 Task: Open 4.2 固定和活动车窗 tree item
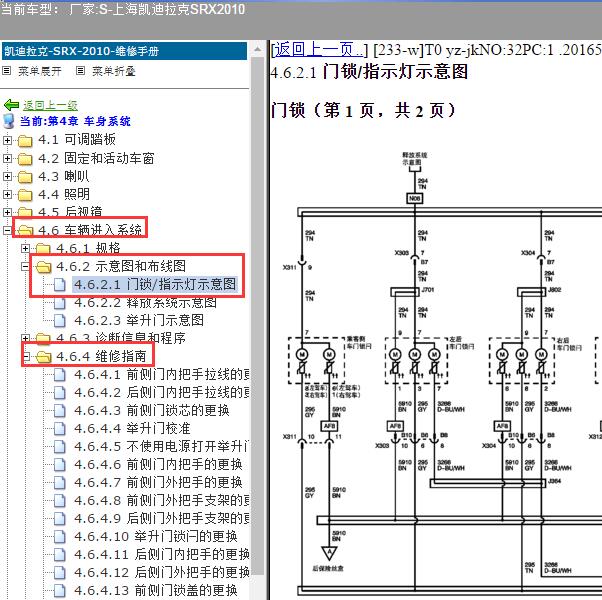click(x=96, y=158)
